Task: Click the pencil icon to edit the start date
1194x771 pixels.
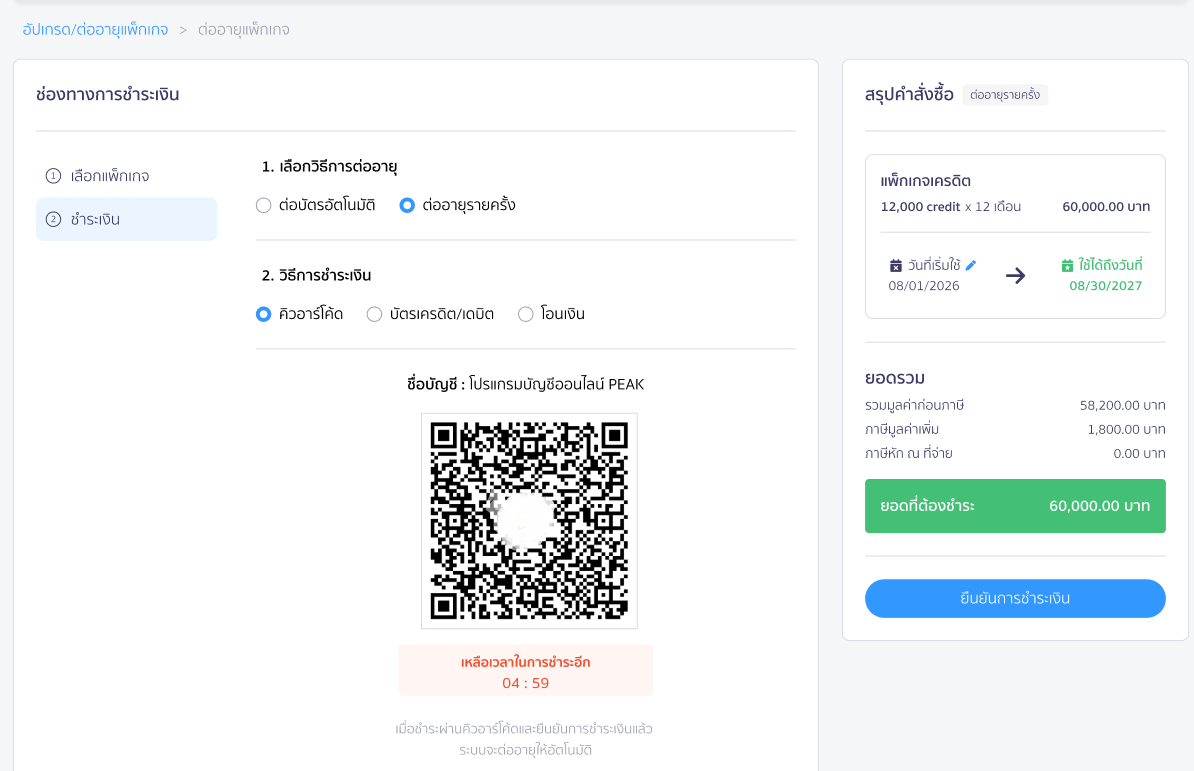Action: pos(970,265)
